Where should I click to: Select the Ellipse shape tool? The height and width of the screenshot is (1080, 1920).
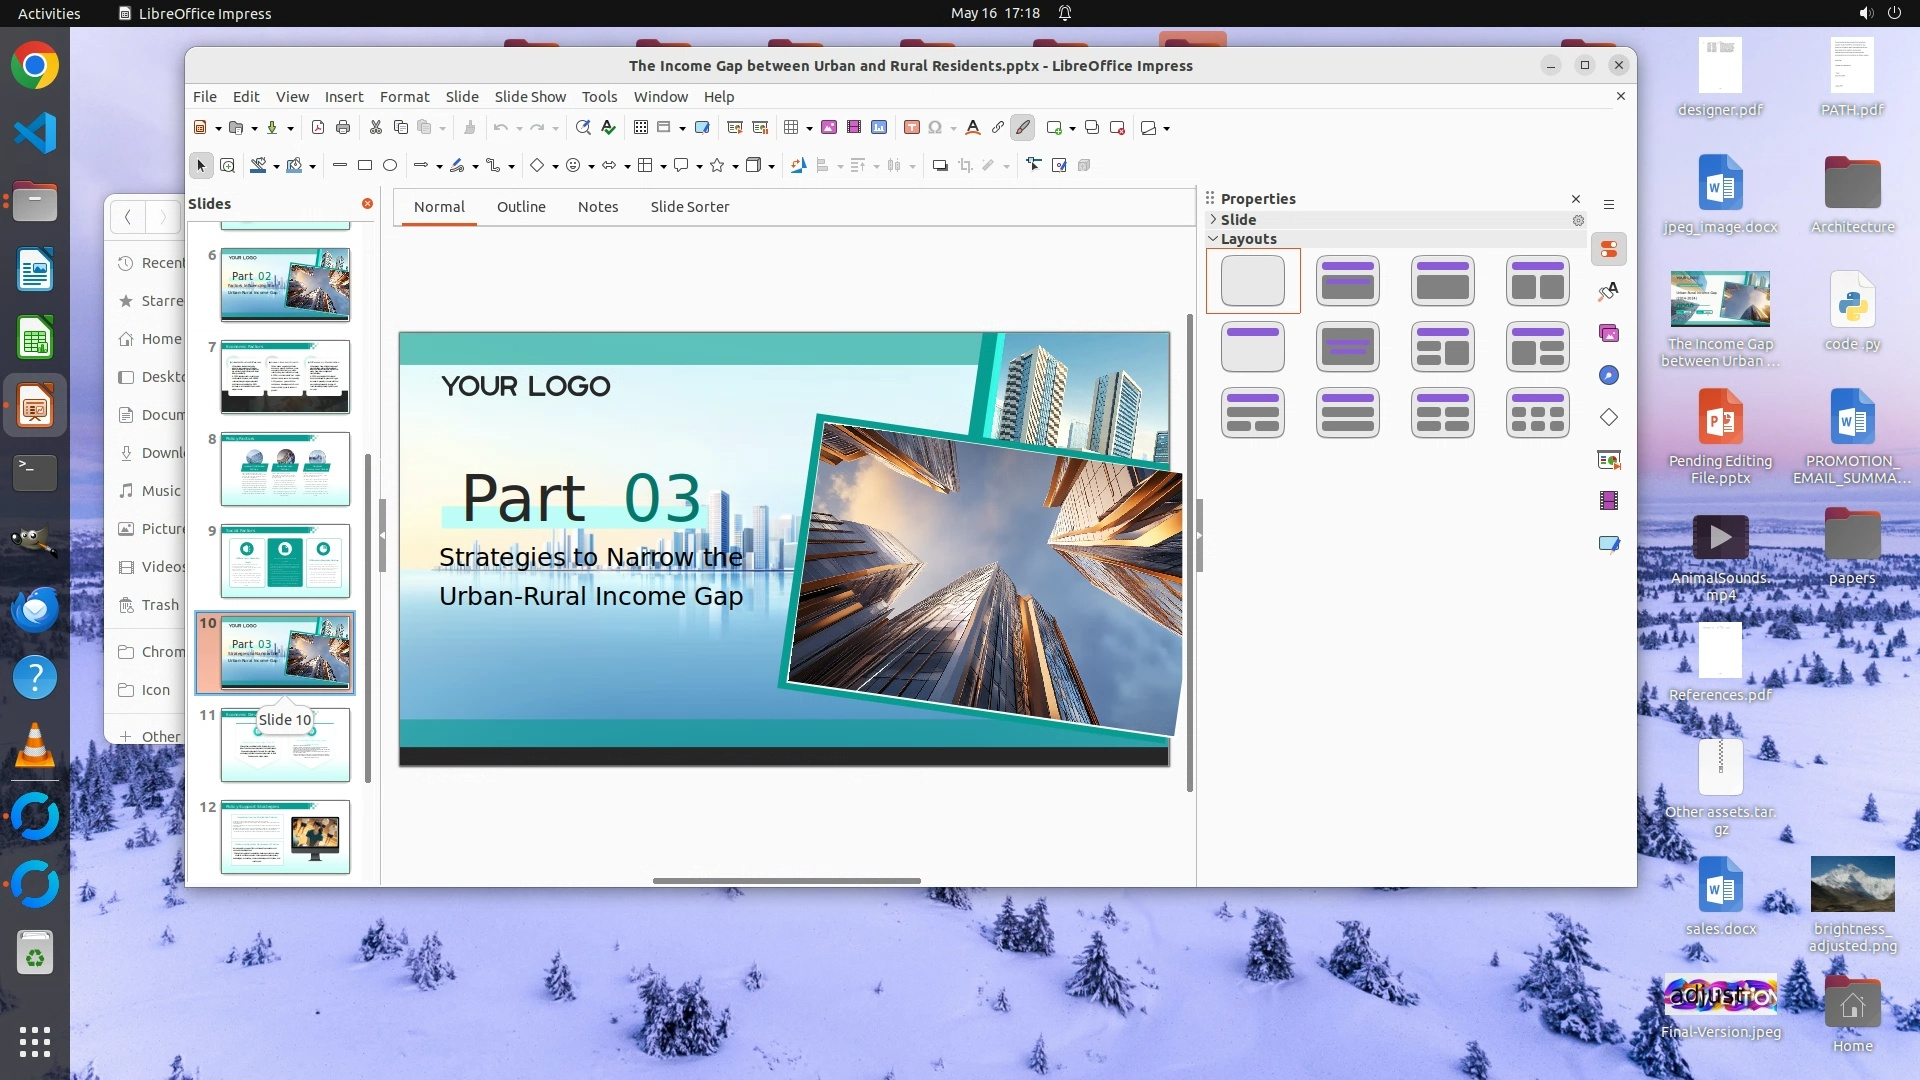coord(390,165)
